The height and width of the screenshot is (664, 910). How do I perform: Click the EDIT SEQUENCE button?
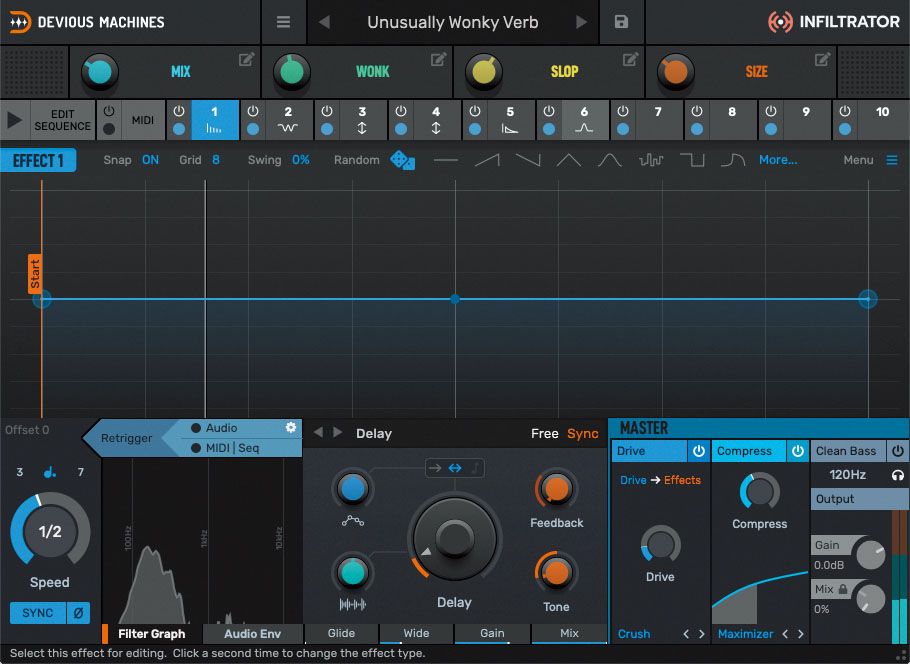coord(63,120)
